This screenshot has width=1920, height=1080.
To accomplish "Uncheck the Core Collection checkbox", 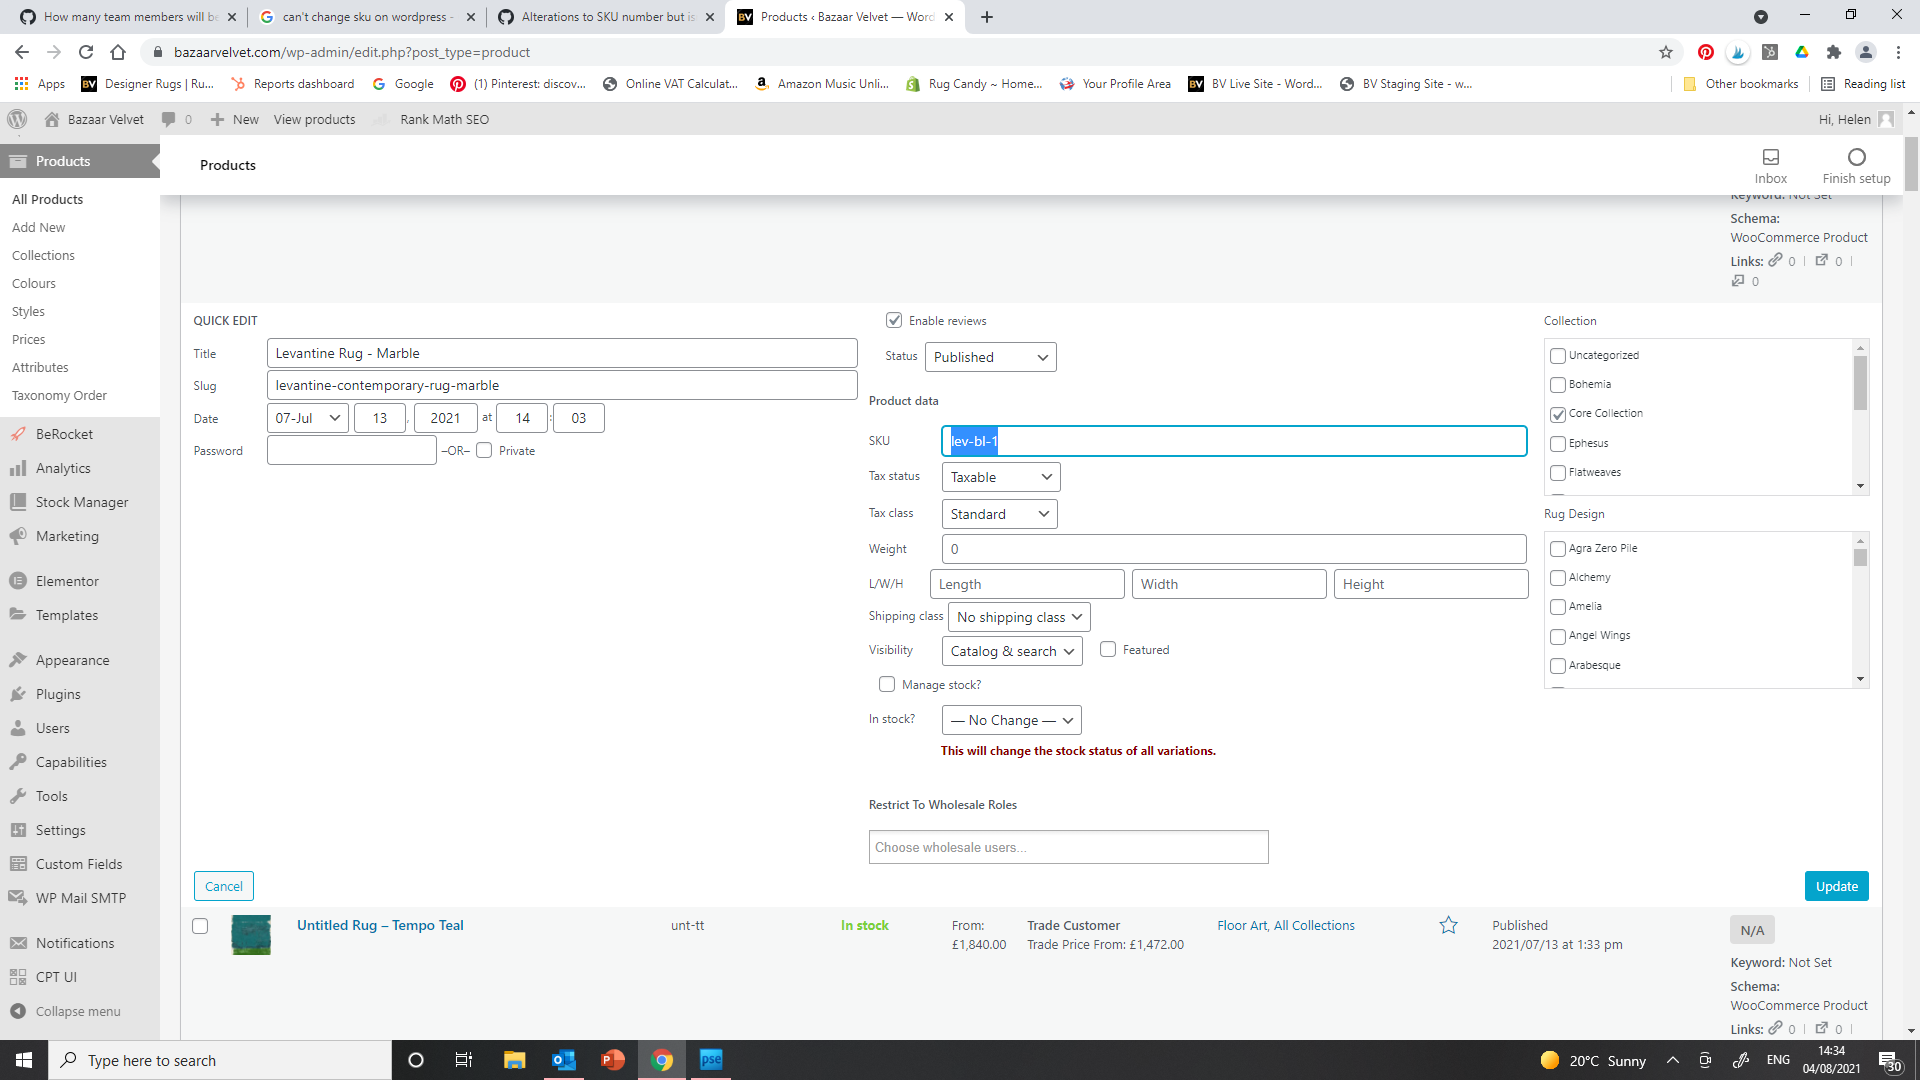I will click(1557, 414).
